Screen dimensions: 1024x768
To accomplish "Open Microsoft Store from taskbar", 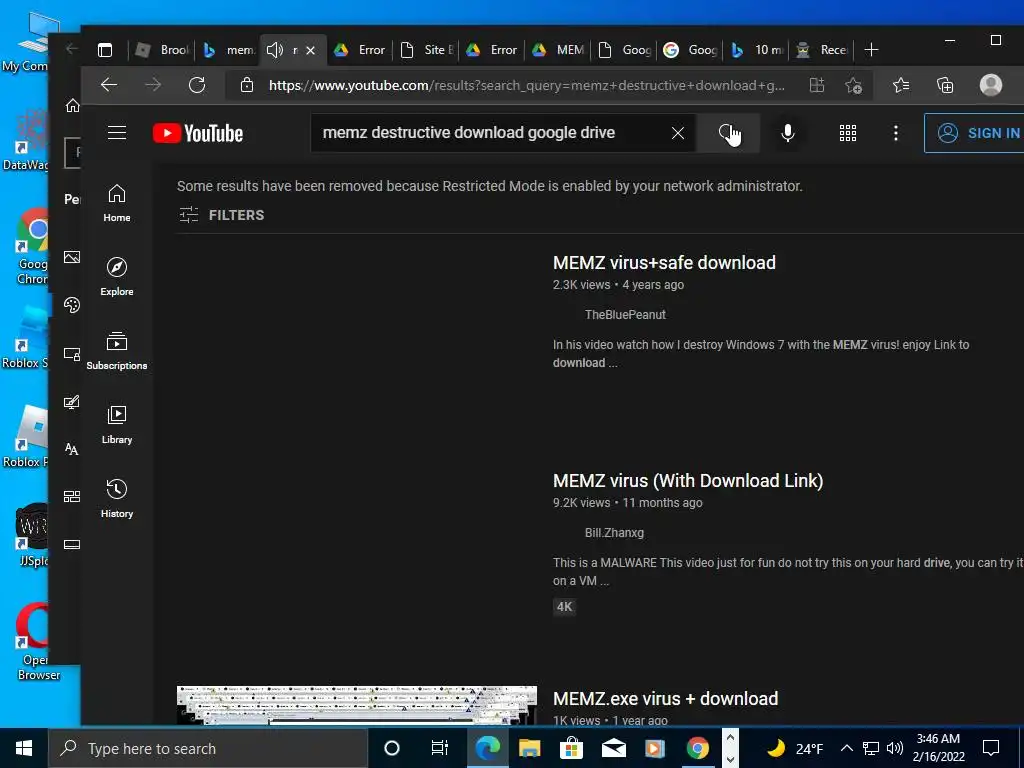I will tap(571, 748).
